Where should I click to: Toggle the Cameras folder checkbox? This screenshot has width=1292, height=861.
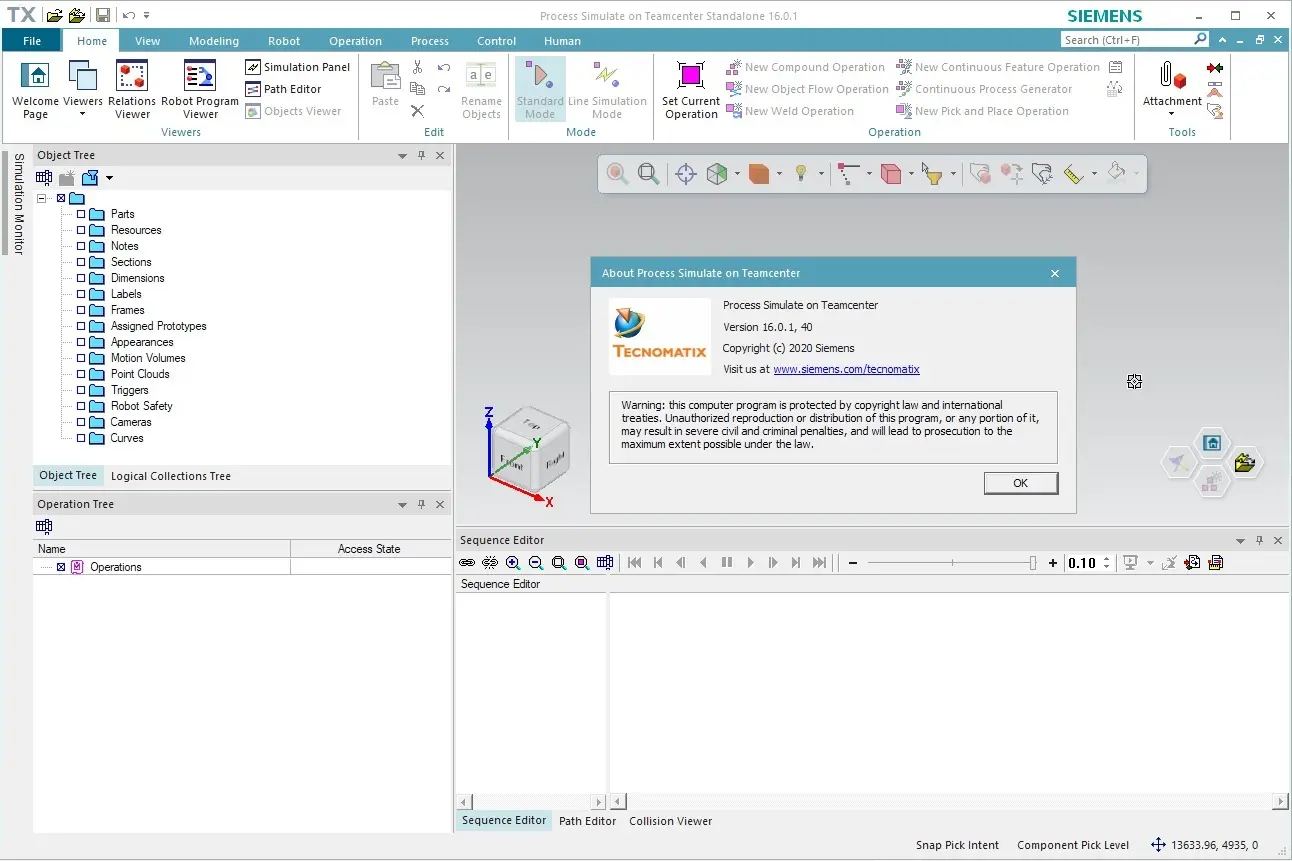tap(82, 422)
